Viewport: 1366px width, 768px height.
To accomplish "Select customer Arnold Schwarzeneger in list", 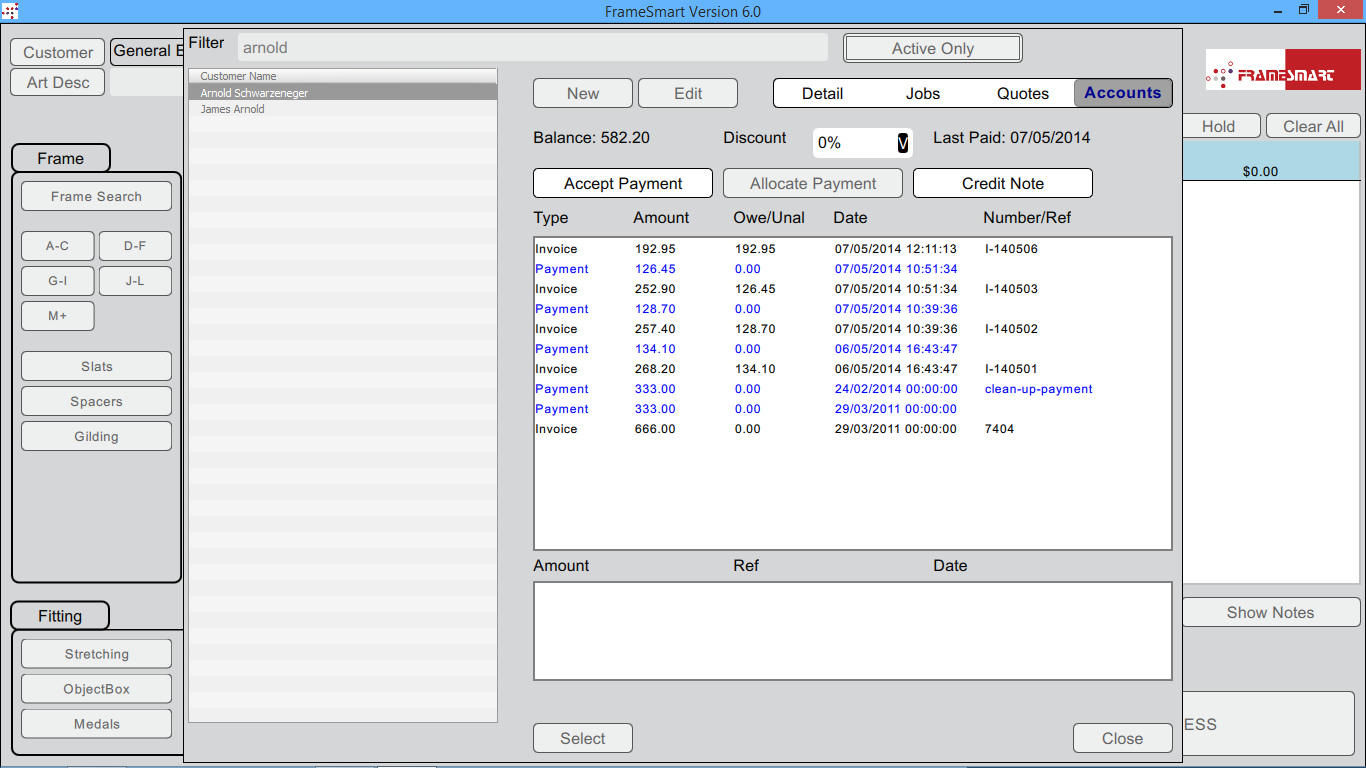I will coord(254,93).
